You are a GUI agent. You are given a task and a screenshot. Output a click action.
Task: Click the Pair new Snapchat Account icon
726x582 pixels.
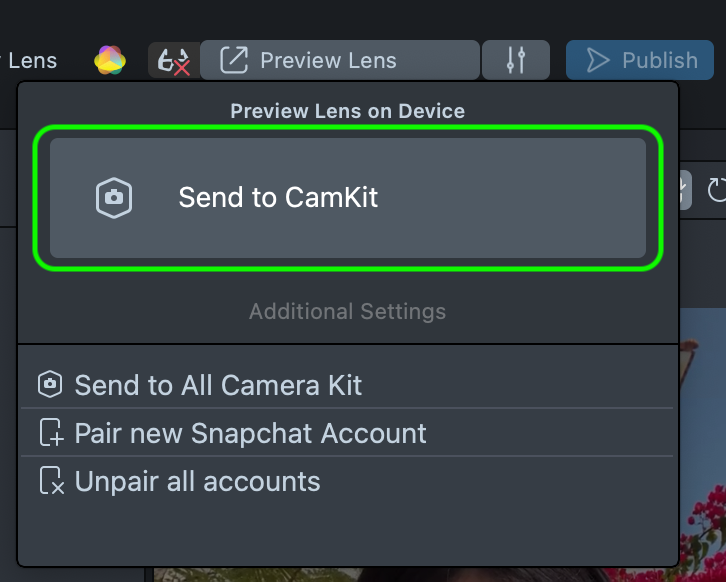click(50, 433)
